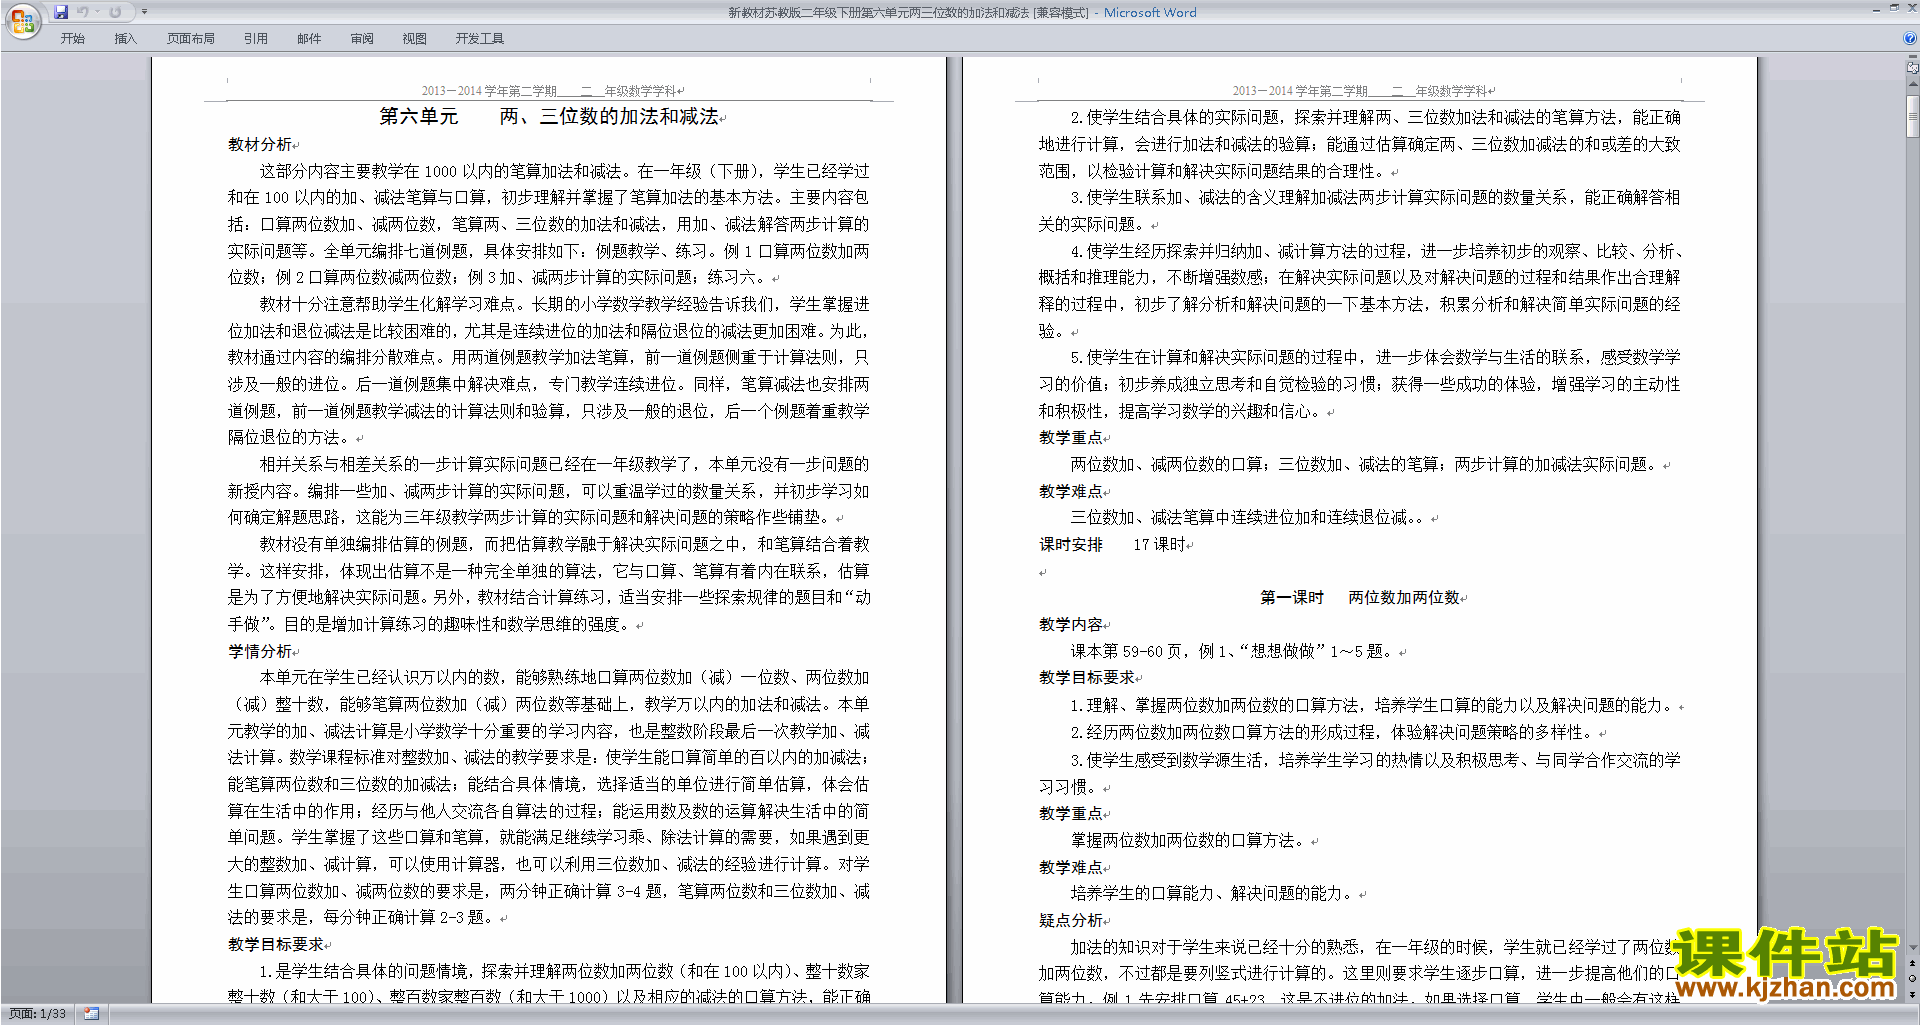Screen dimensions: 1920x1025
Task: Click the scrollbar up arrow
Action: (x=1912, y=85)
